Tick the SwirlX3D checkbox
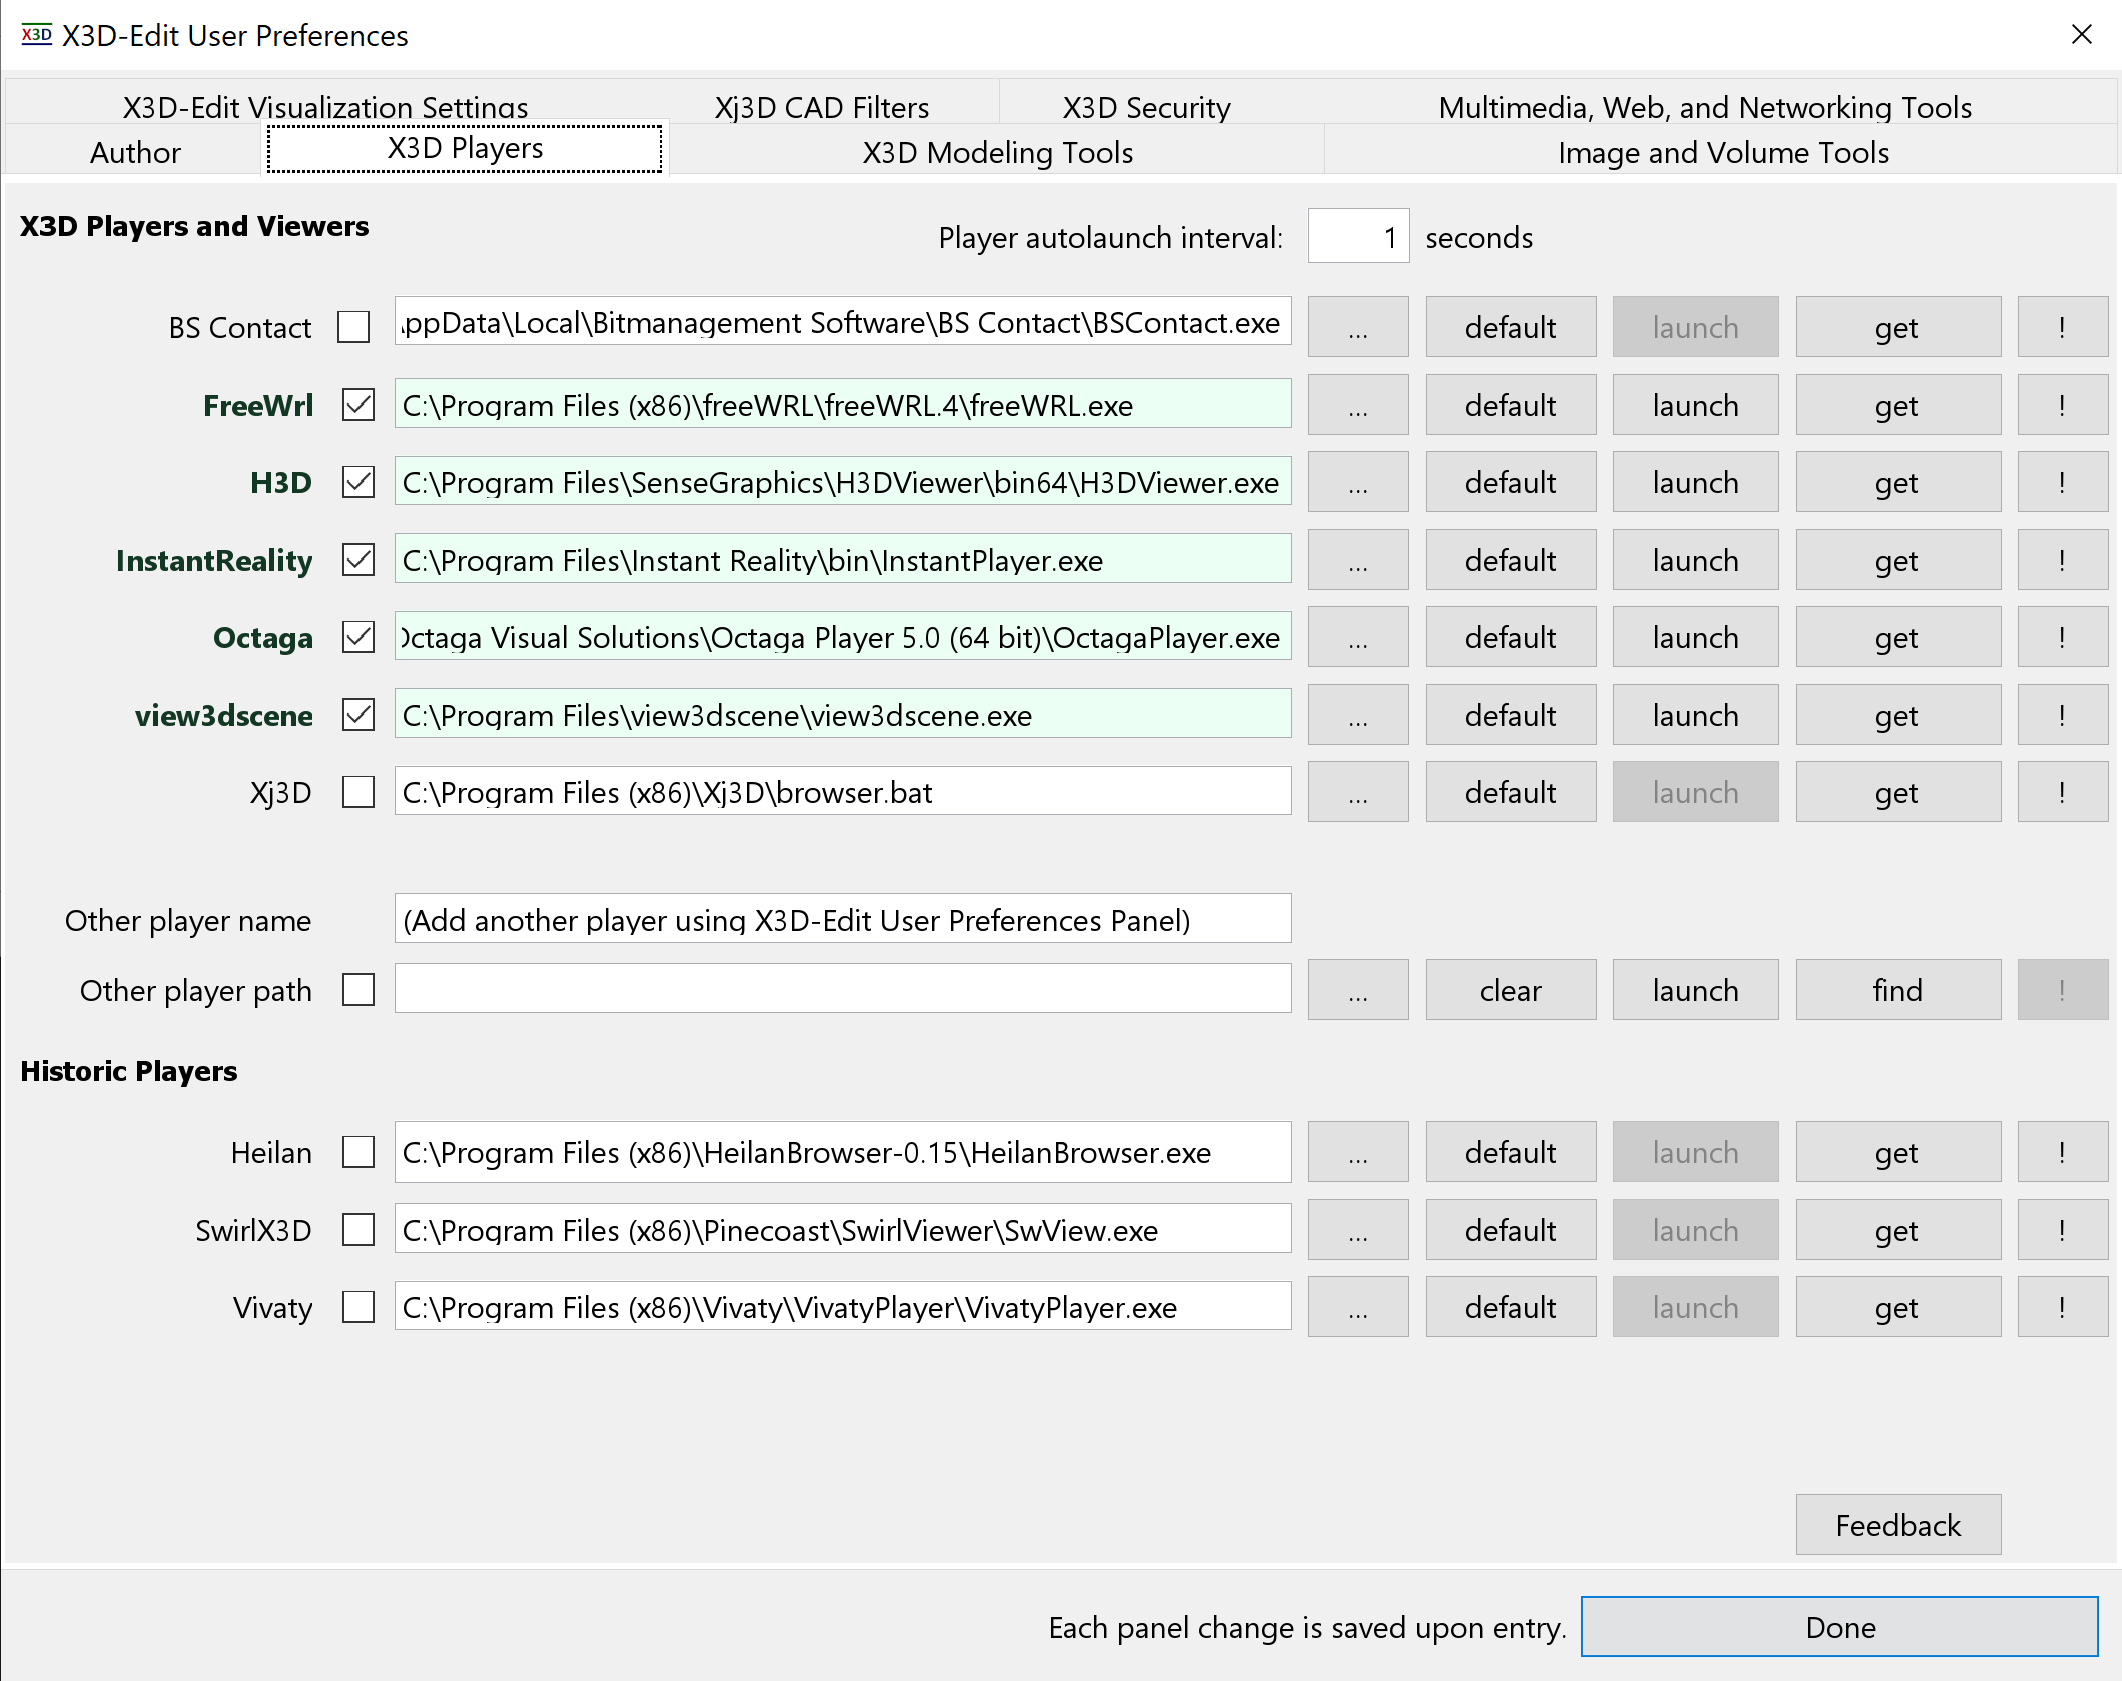 point(358,1230)
